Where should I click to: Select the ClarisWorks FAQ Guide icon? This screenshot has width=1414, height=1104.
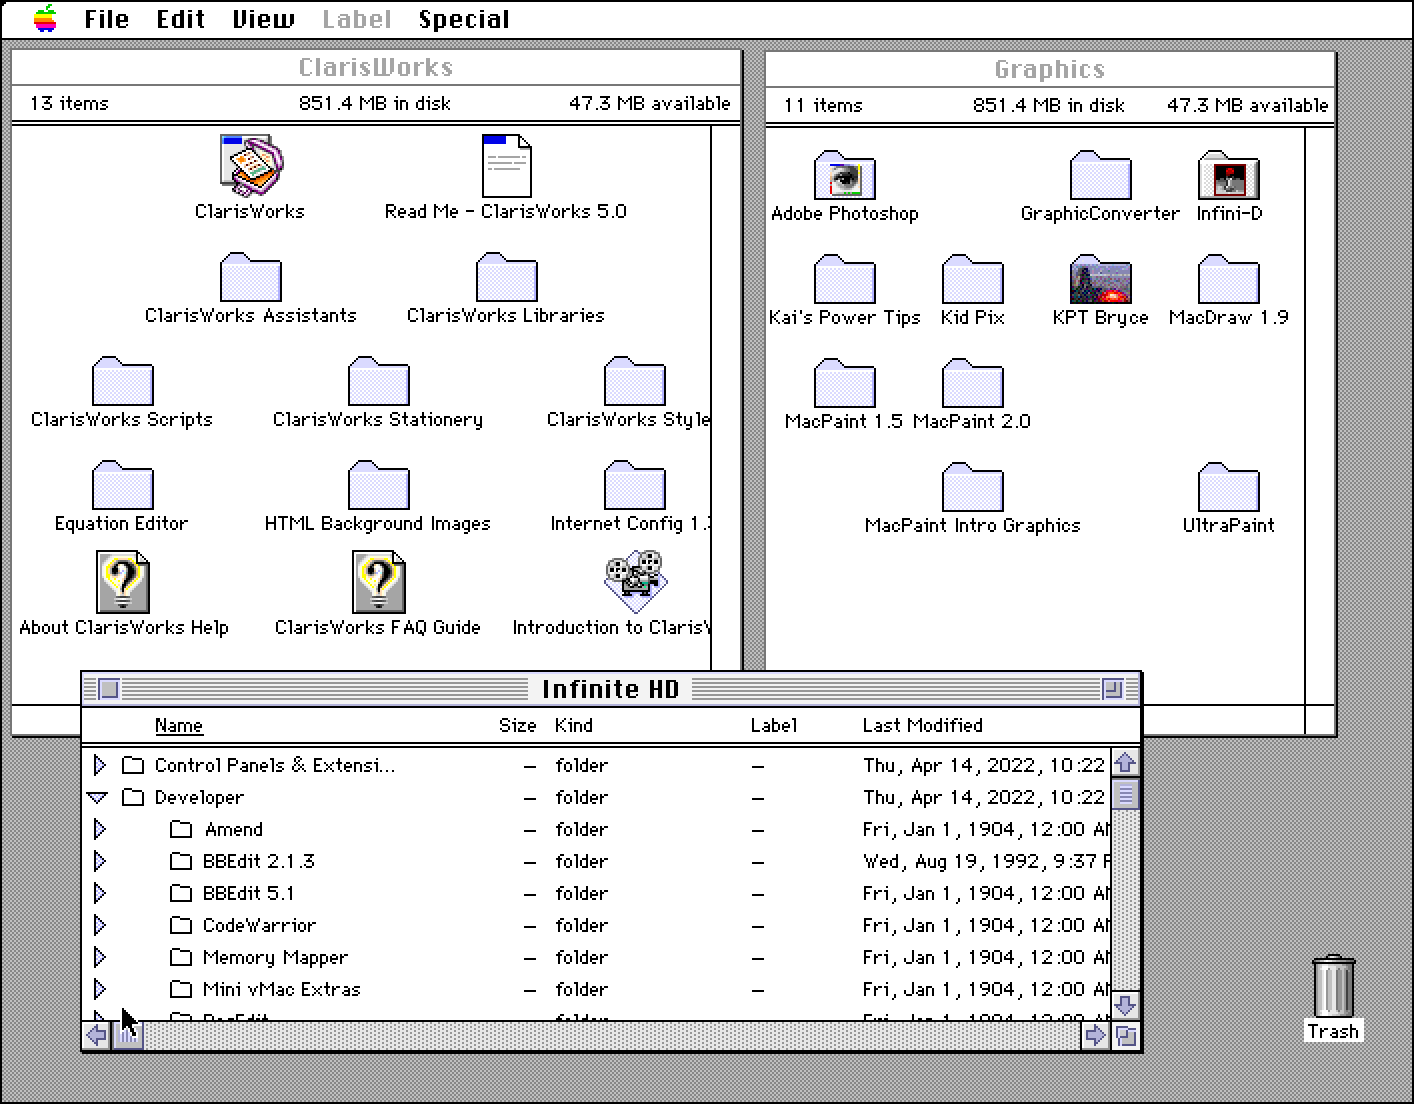(x=378, y=583)
